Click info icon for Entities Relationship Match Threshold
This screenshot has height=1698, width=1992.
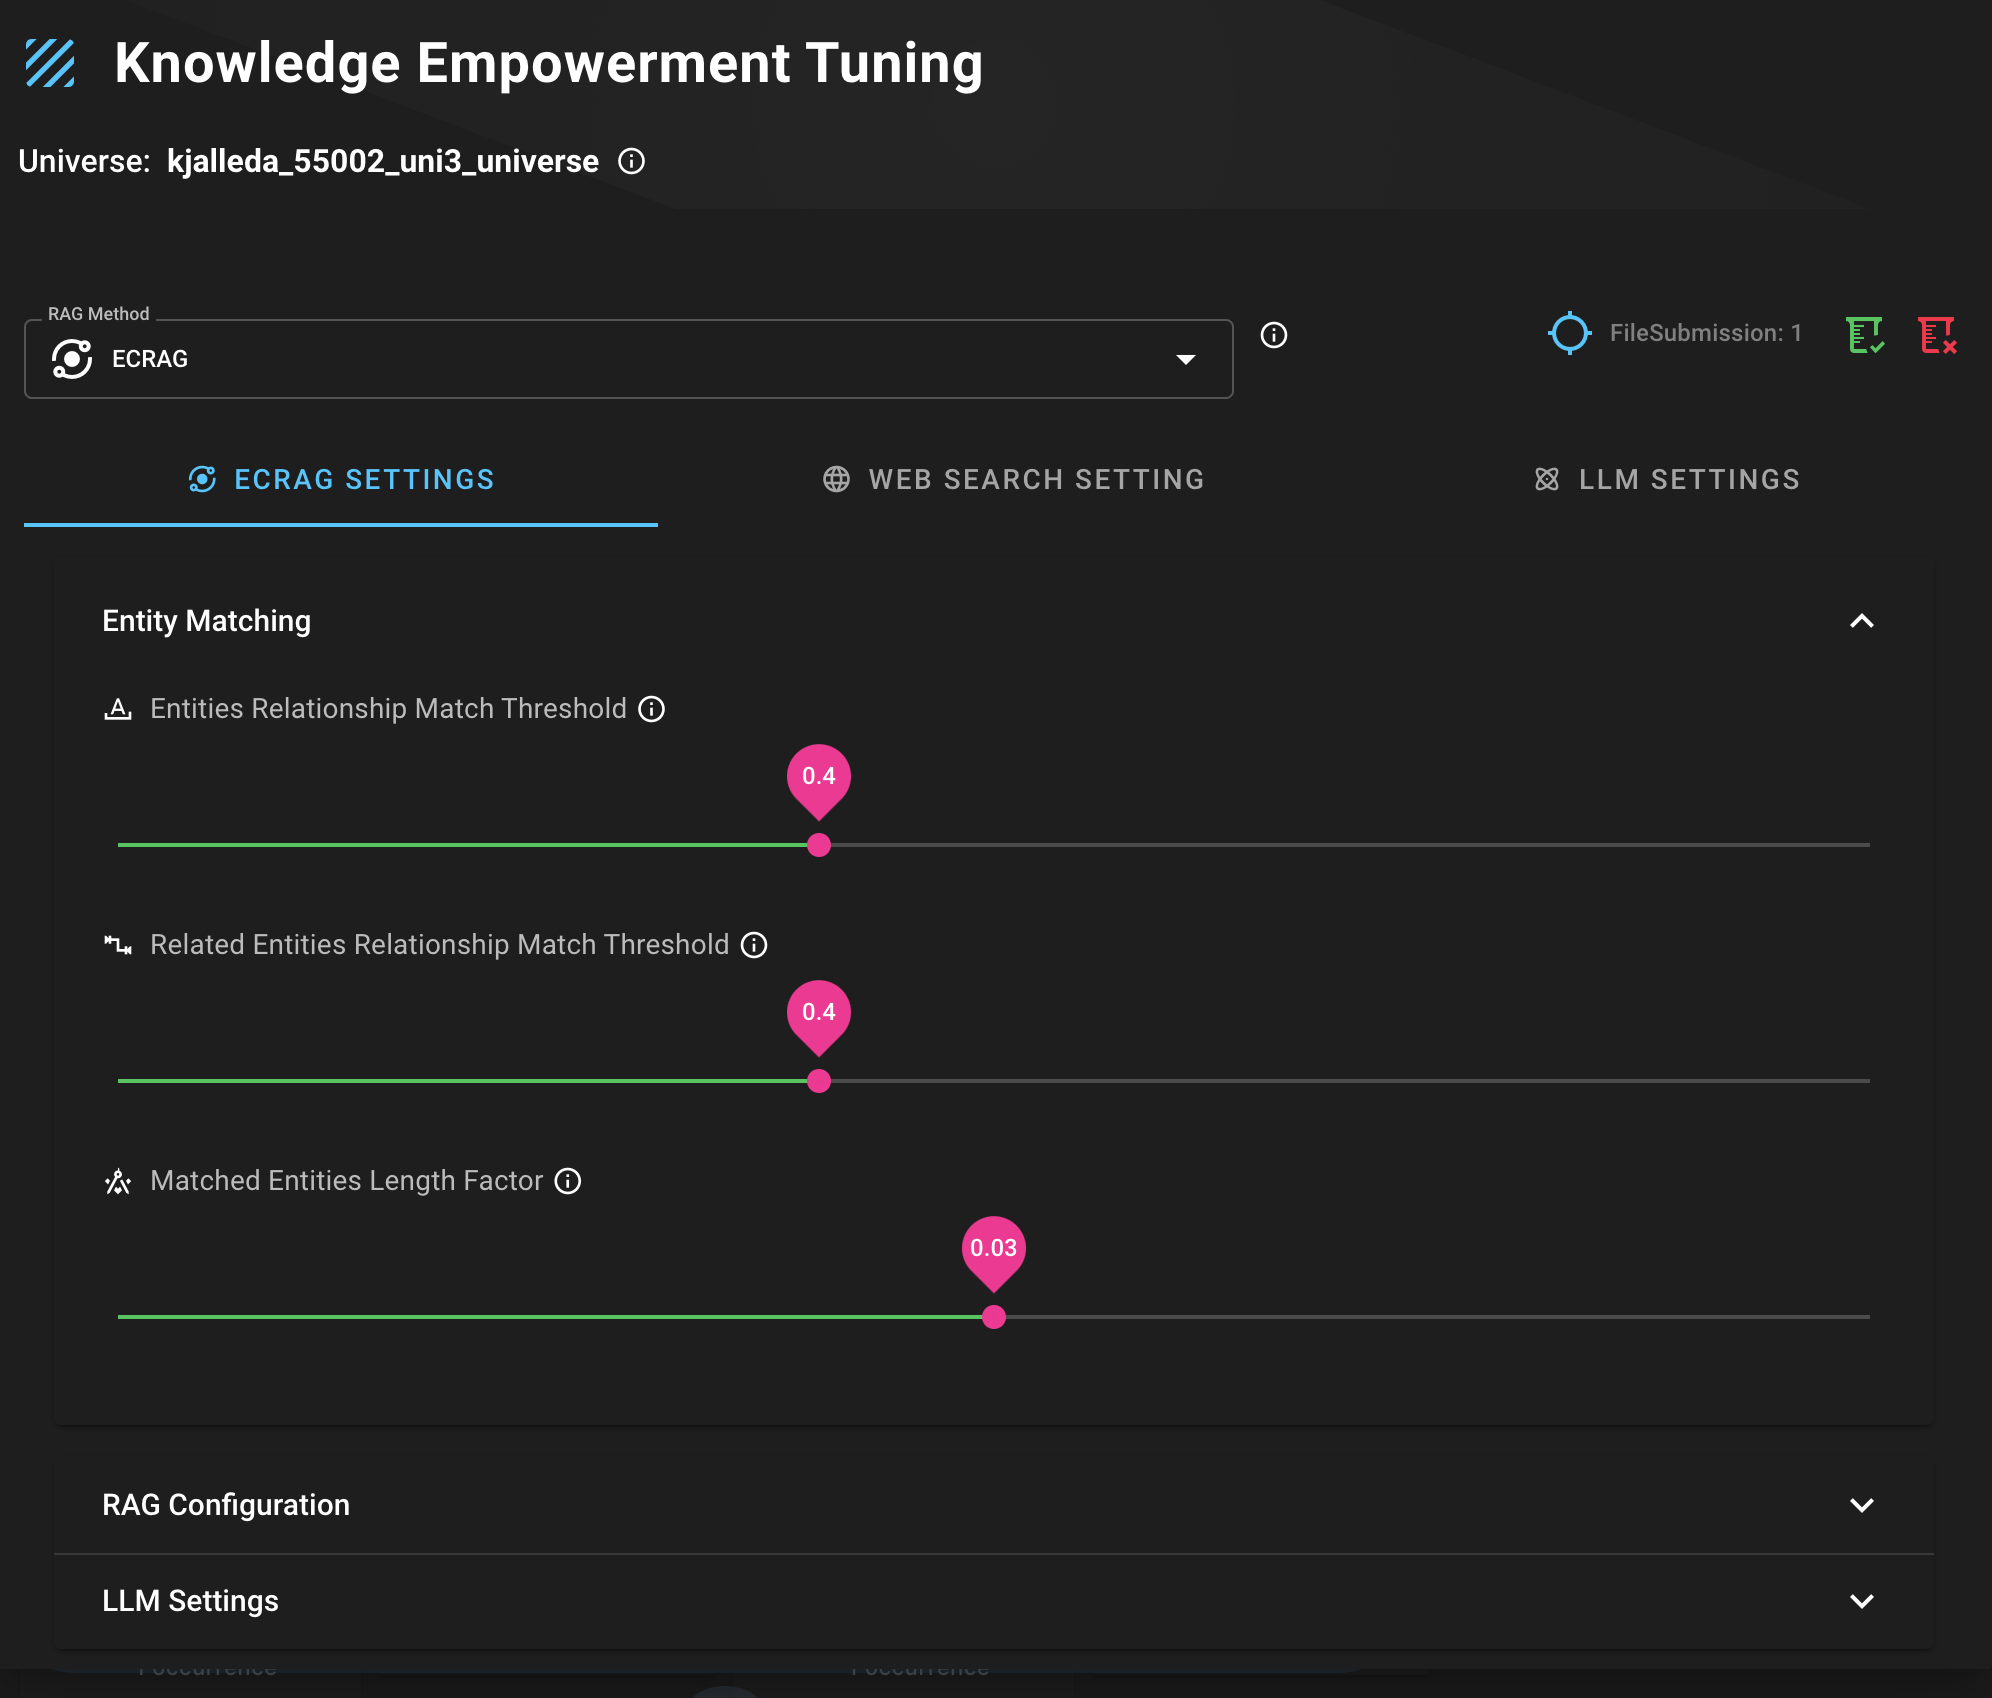[651, 709]
